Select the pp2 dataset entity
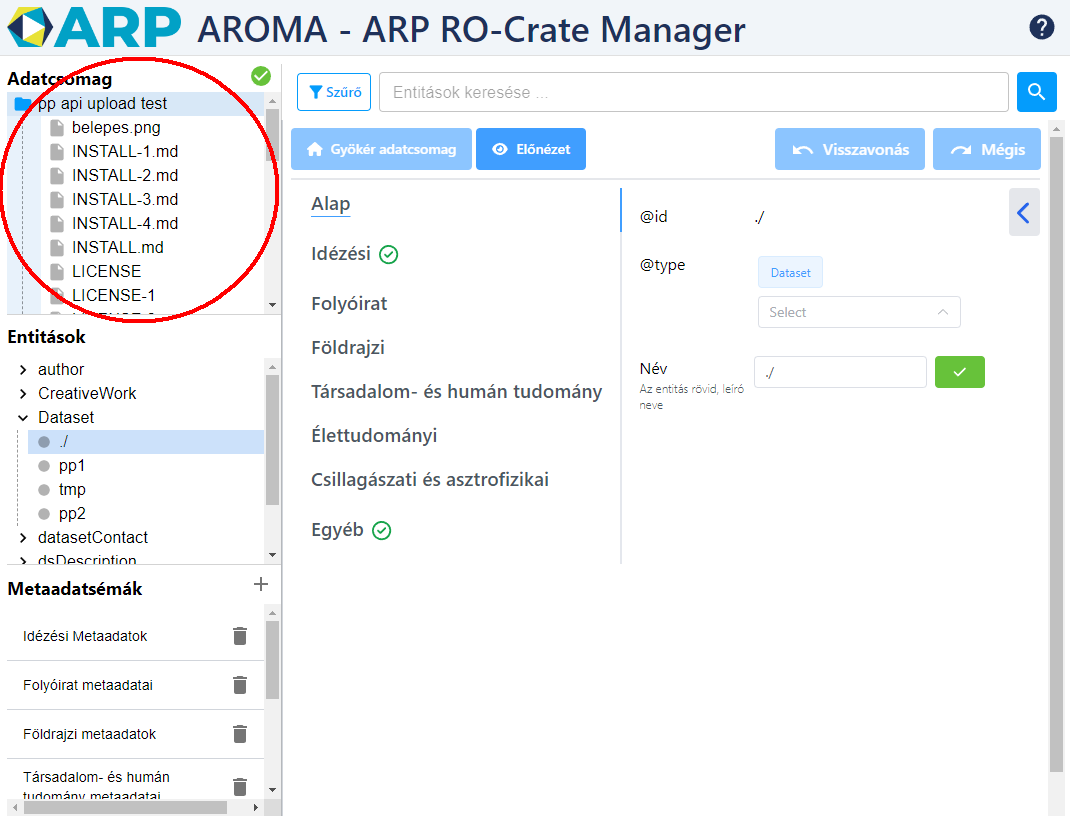Image resolution: width=1070 pixels, height=818 pixels. 72,514
